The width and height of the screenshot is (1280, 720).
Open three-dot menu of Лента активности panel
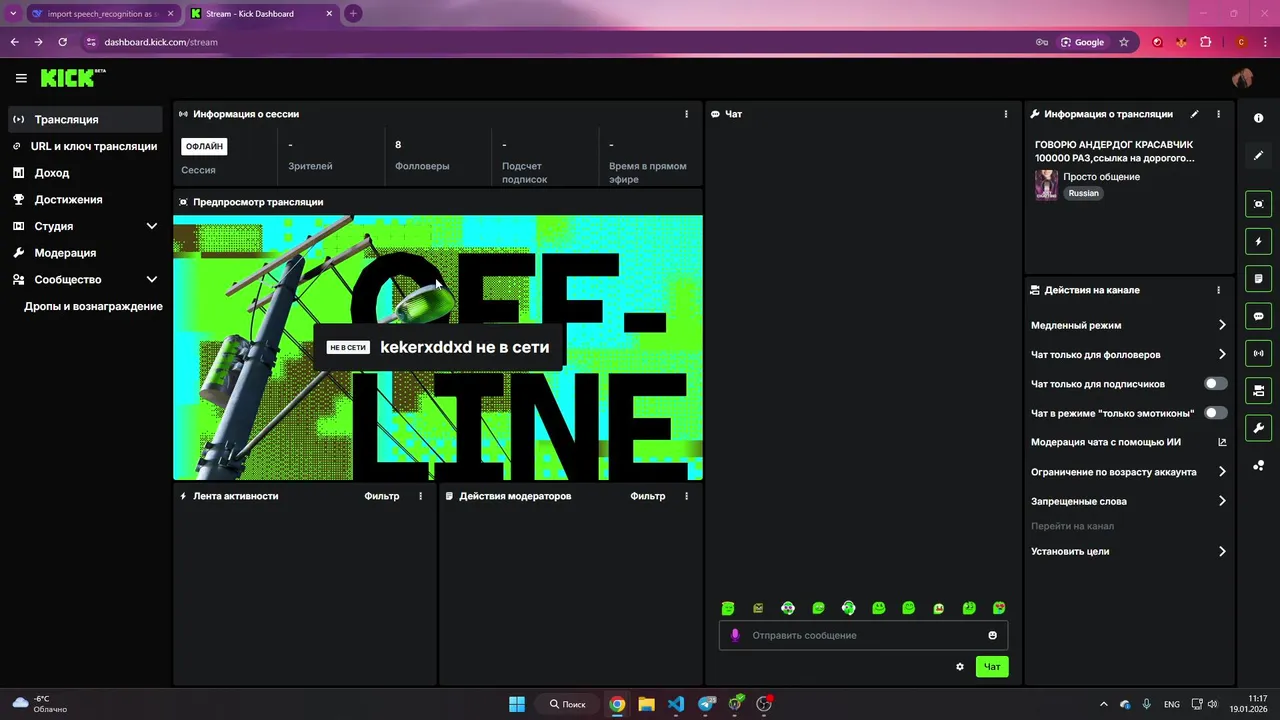[420, 496]
